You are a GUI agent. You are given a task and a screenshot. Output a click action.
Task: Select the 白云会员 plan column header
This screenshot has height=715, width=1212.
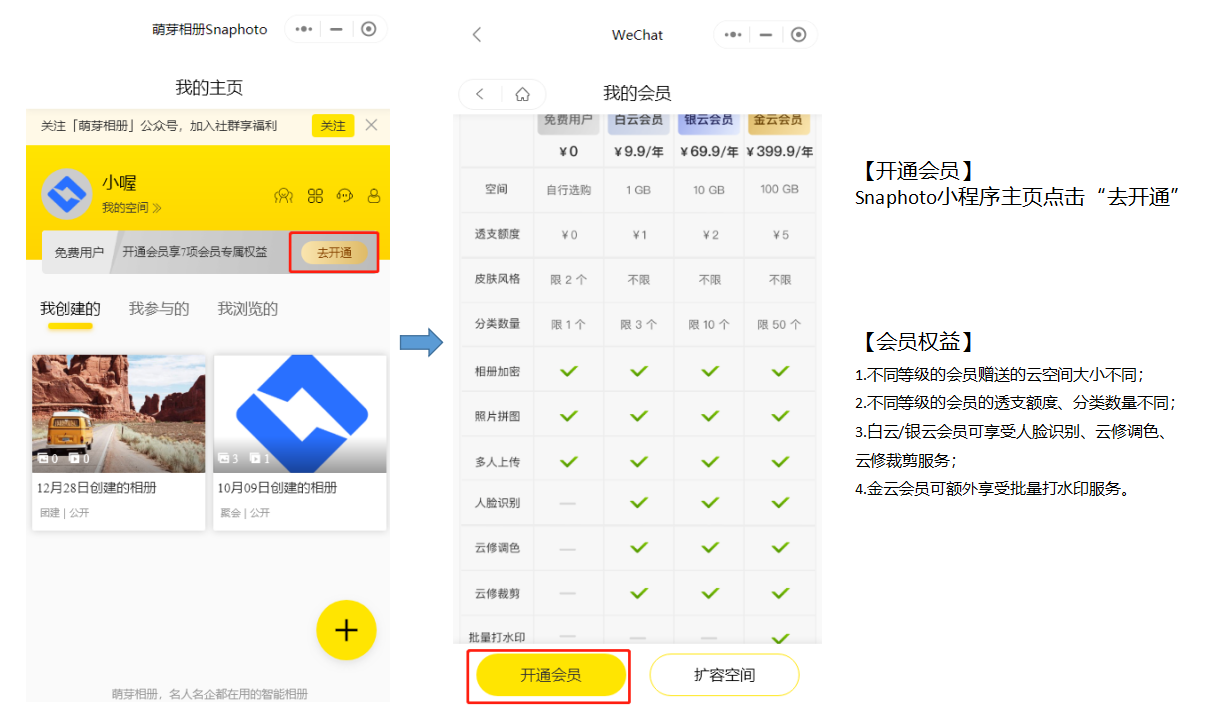[x=638, y=121]
